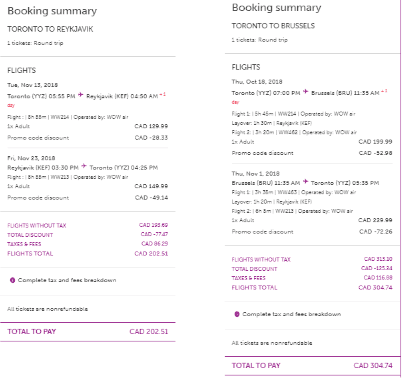Open Complete tax and fees breakdown for Reykjavik
The image size is (402, 392).
point(67,280)
